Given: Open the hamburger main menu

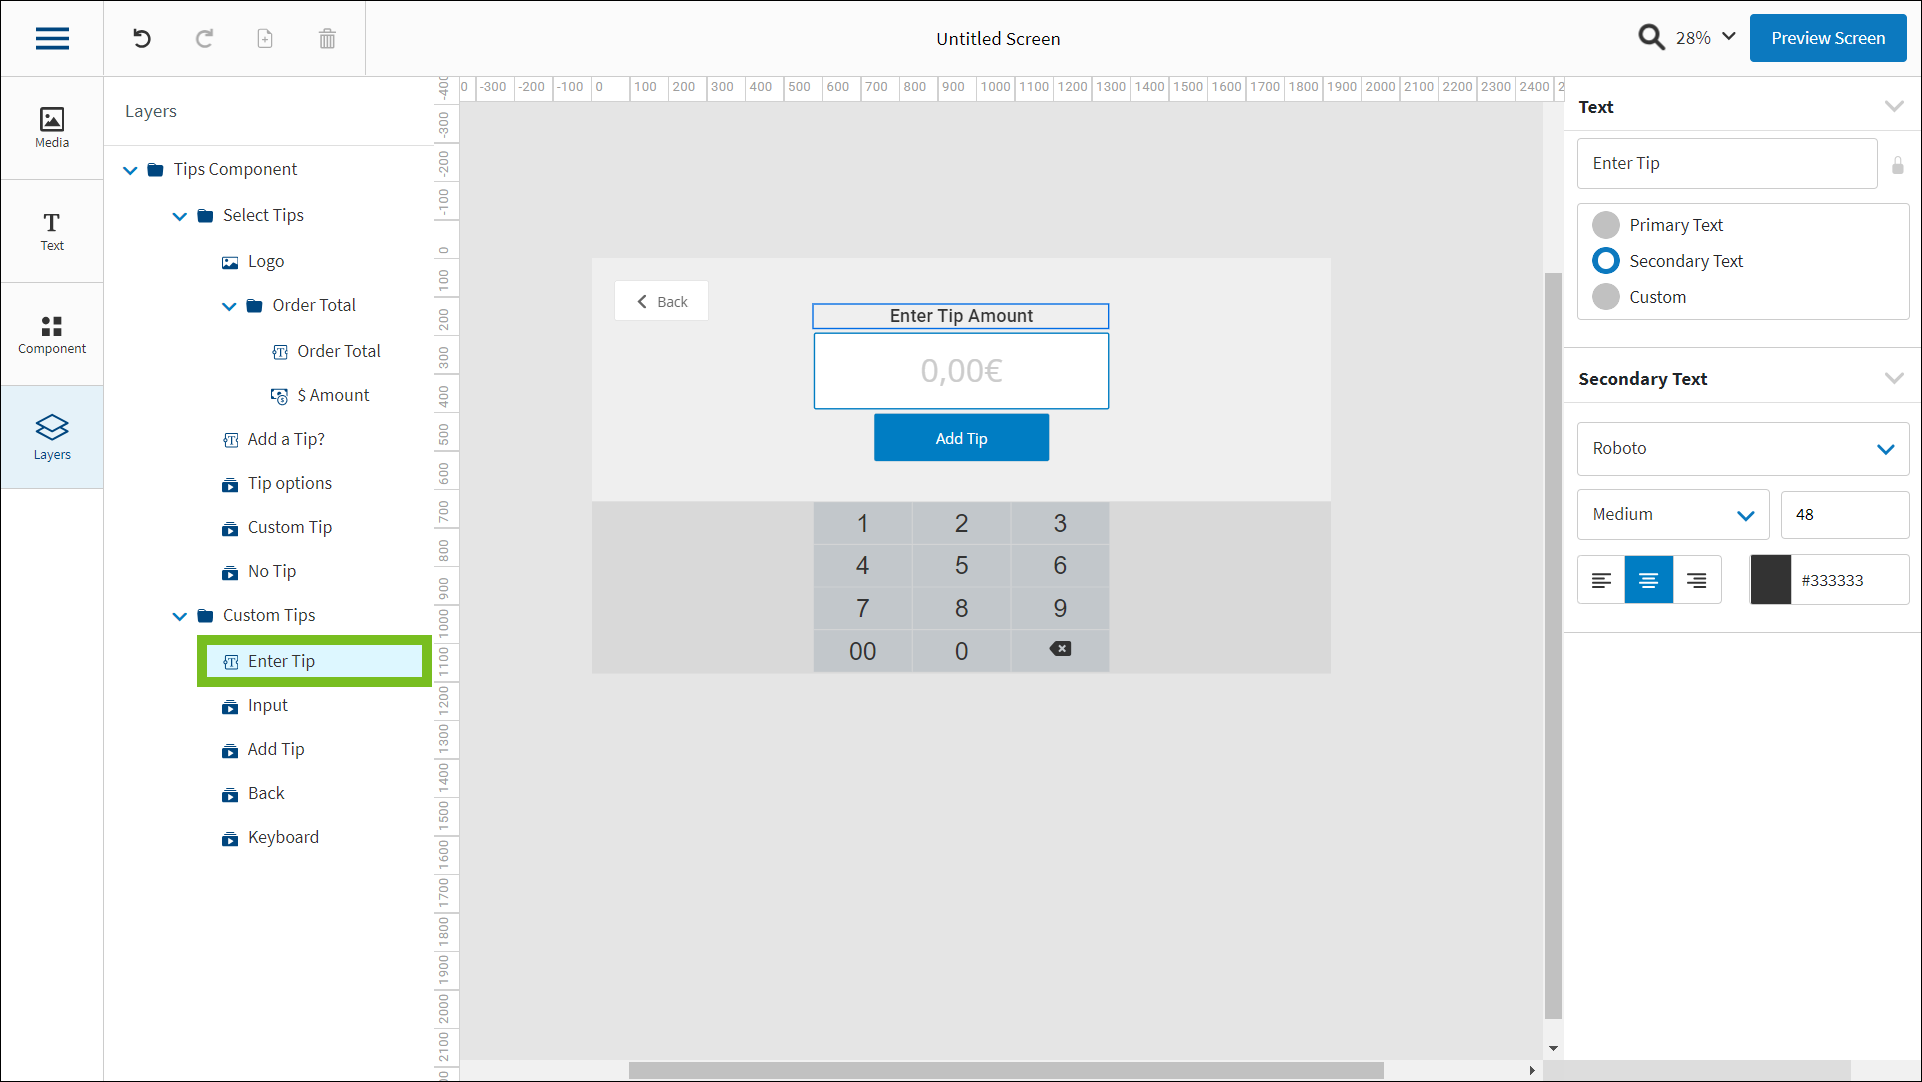Looking at the screenshot, I should [52, 39].
